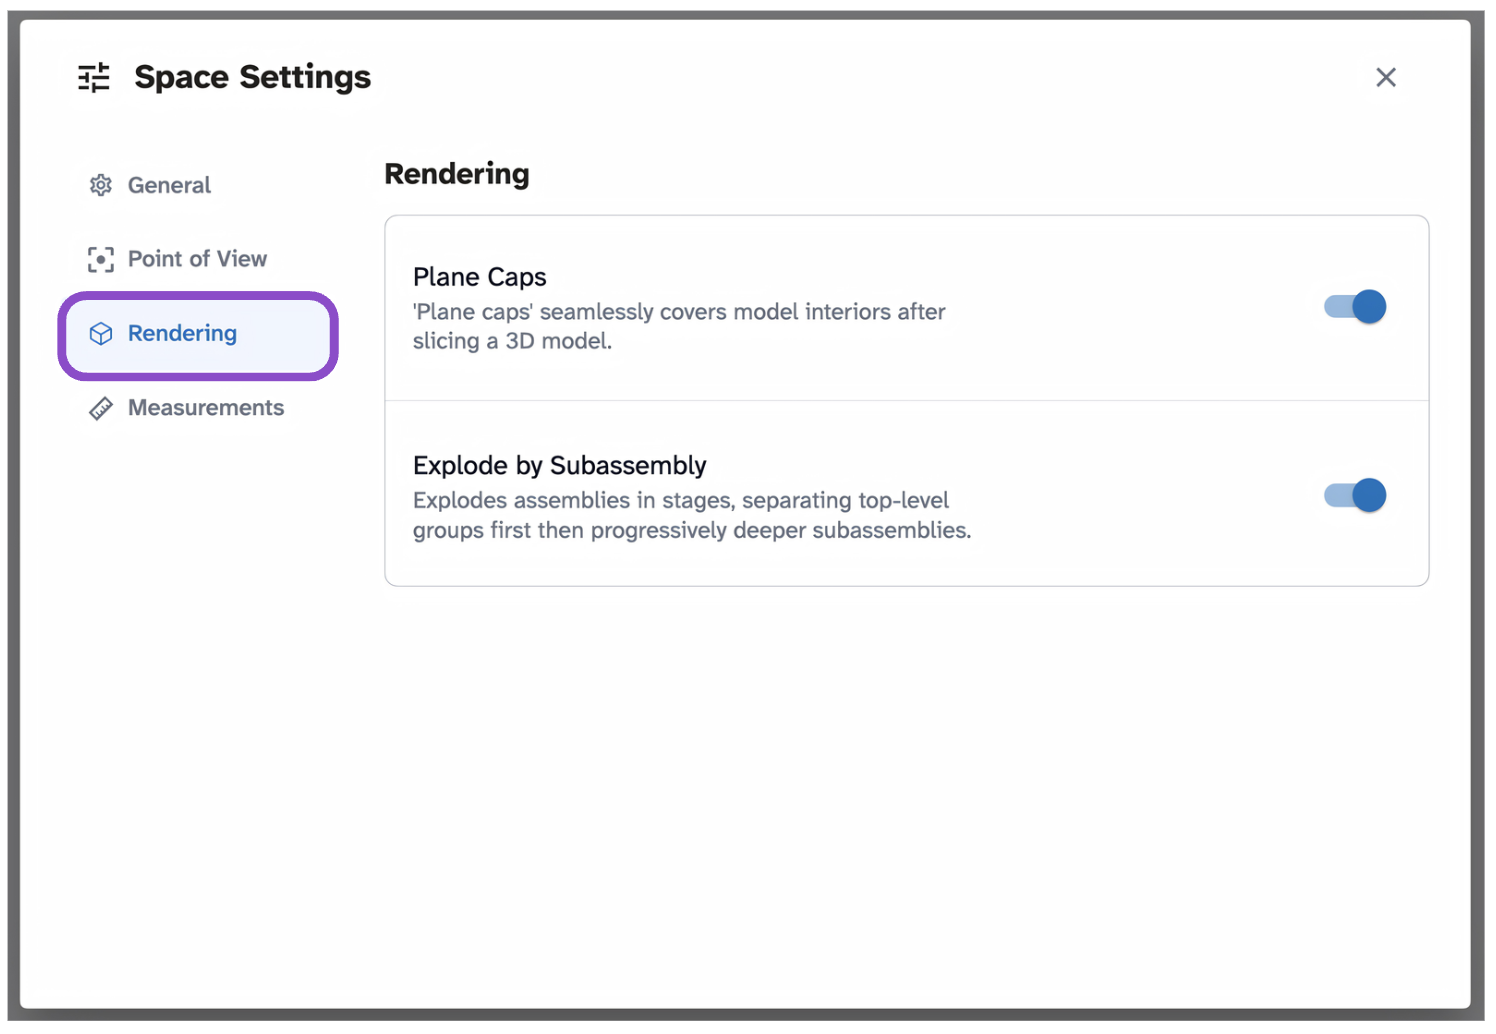The width and height of the screenshot is (1496, 1034).
Task: Click the Plane Caps toggle knob
Action: click(1369, 307)
